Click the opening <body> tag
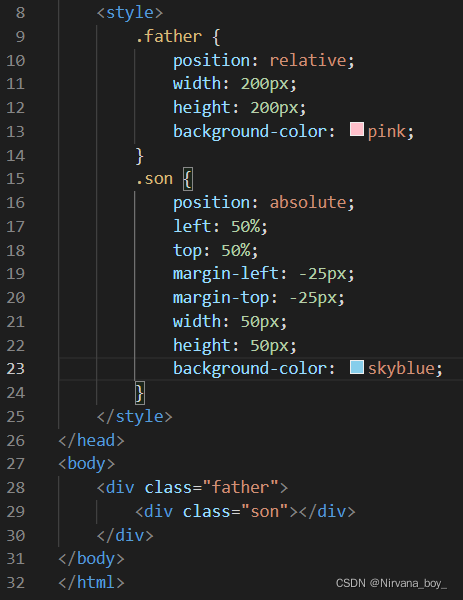Screen dimensions: 463x600 (86, 464)
